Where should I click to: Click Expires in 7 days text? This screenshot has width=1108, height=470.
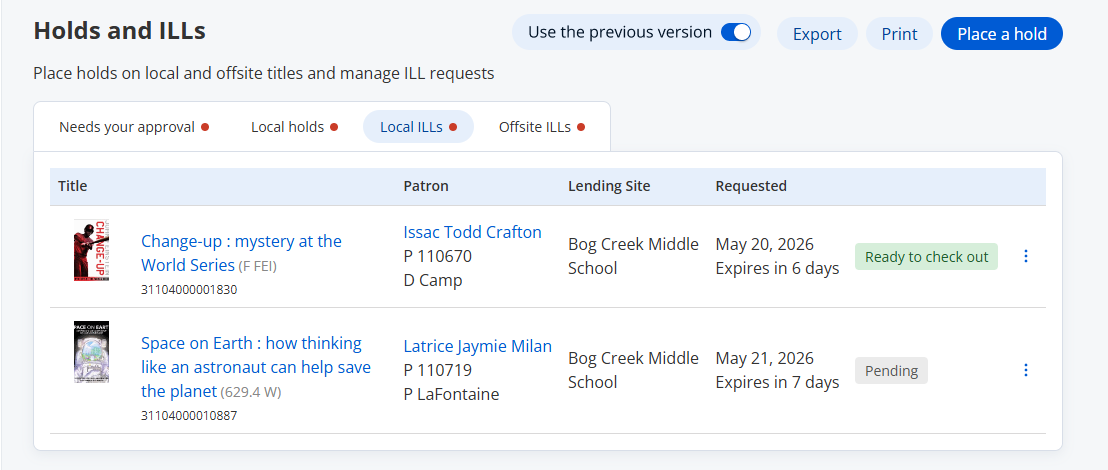click(x=777, y=382)
